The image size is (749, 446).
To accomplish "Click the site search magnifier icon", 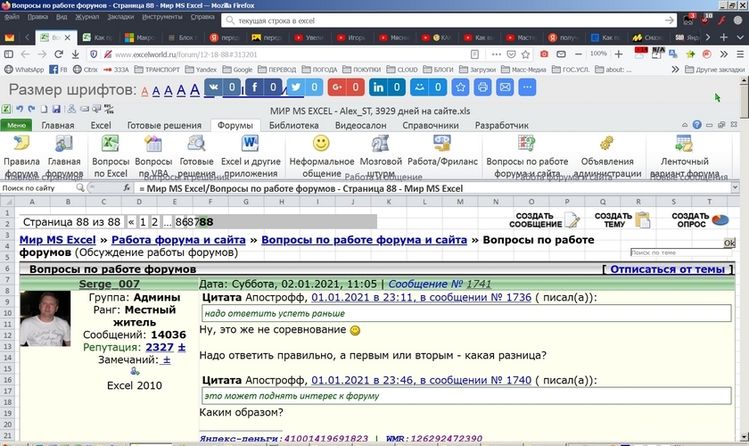I will click(80, 188).
